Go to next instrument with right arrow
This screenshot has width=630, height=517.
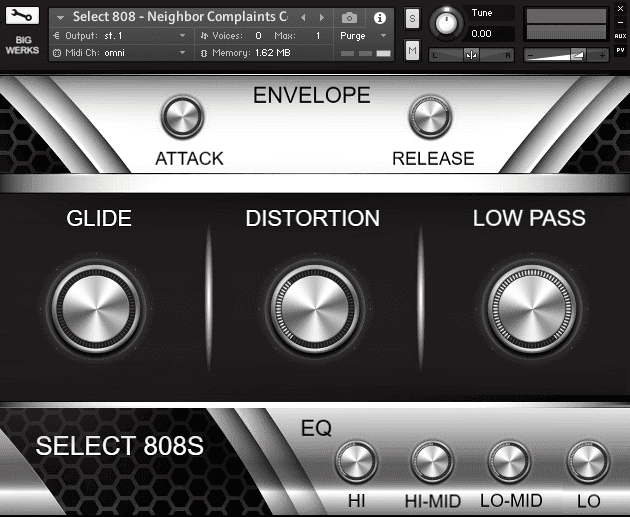(321, 18)
